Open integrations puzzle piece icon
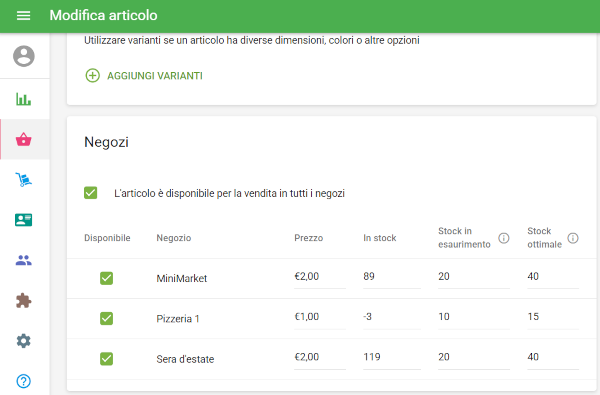 click(23, 300)
